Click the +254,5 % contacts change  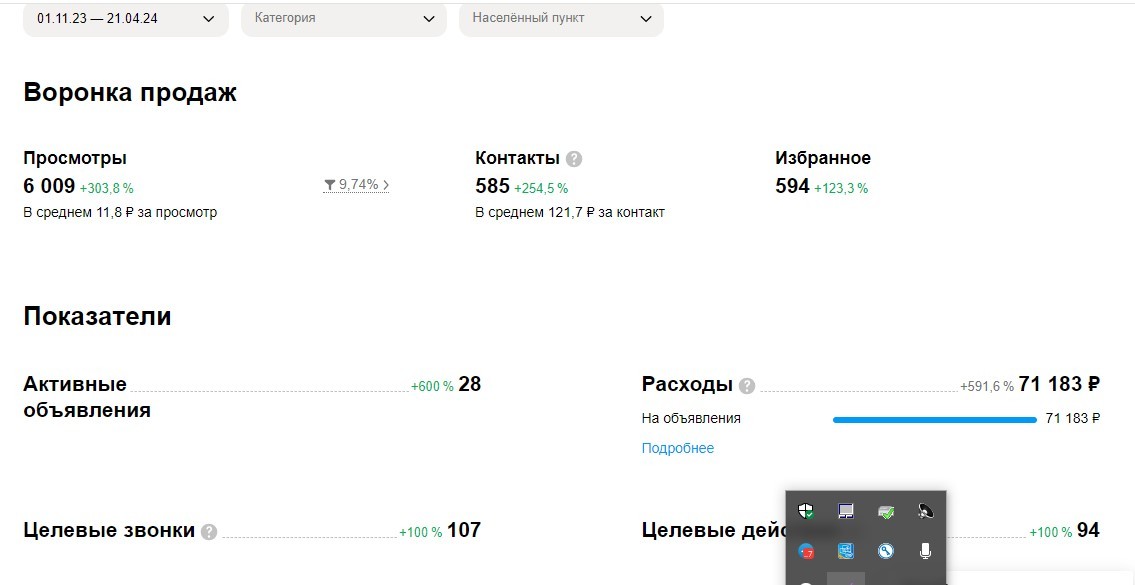(541, 188)
